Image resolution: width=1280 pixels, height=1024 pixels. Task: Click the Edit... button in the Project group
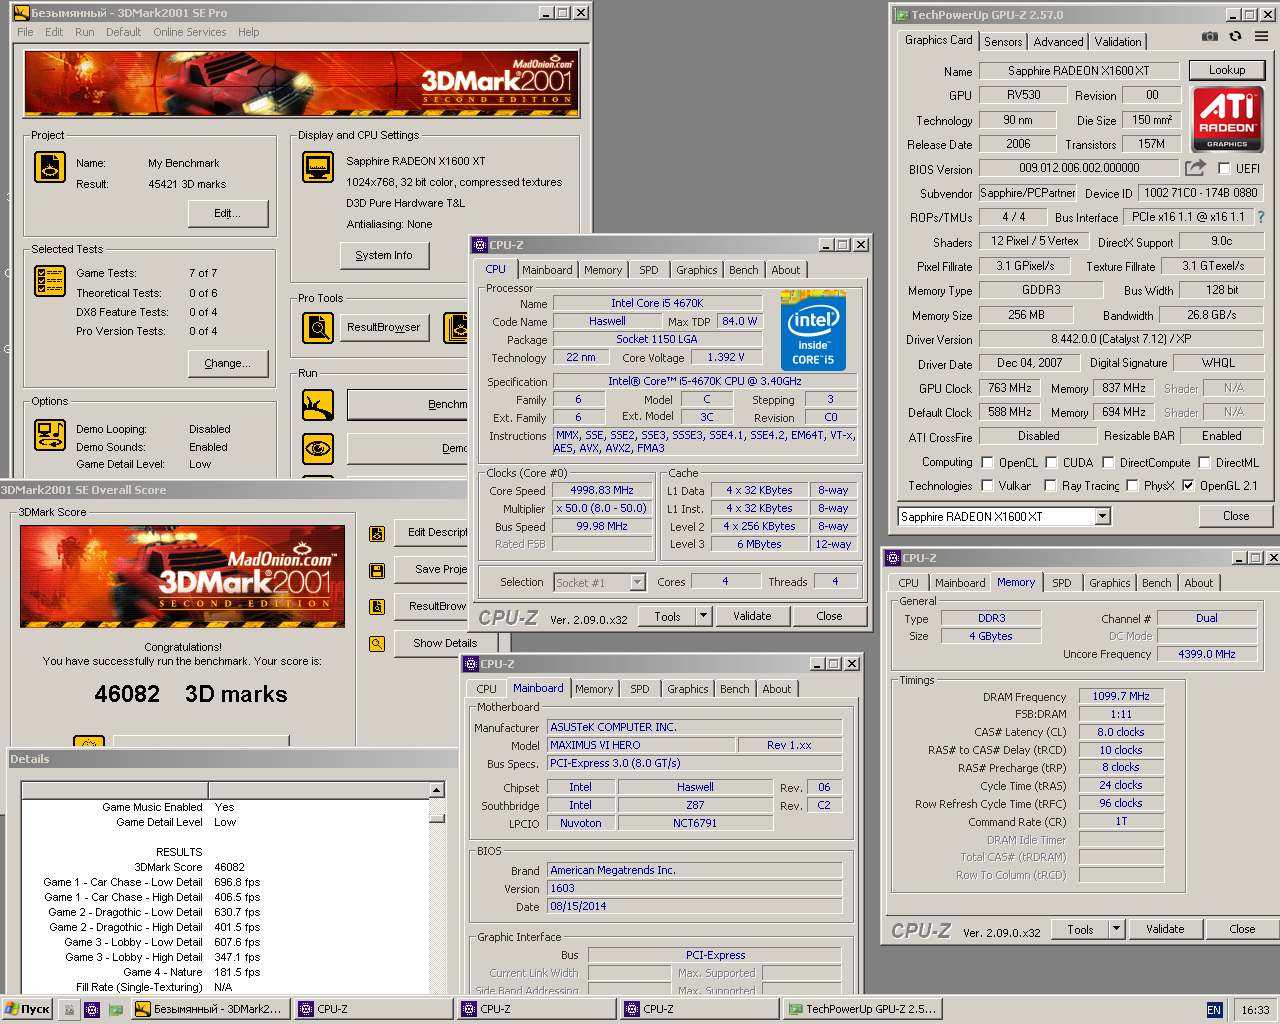228,213
